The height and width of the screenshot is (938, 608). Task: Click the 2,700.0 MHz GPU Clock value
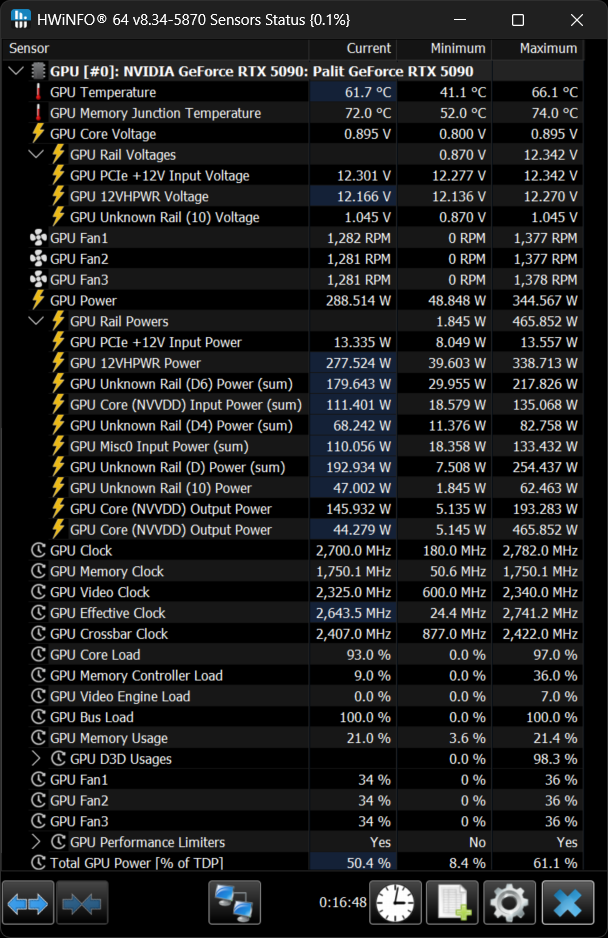[353, 550]
